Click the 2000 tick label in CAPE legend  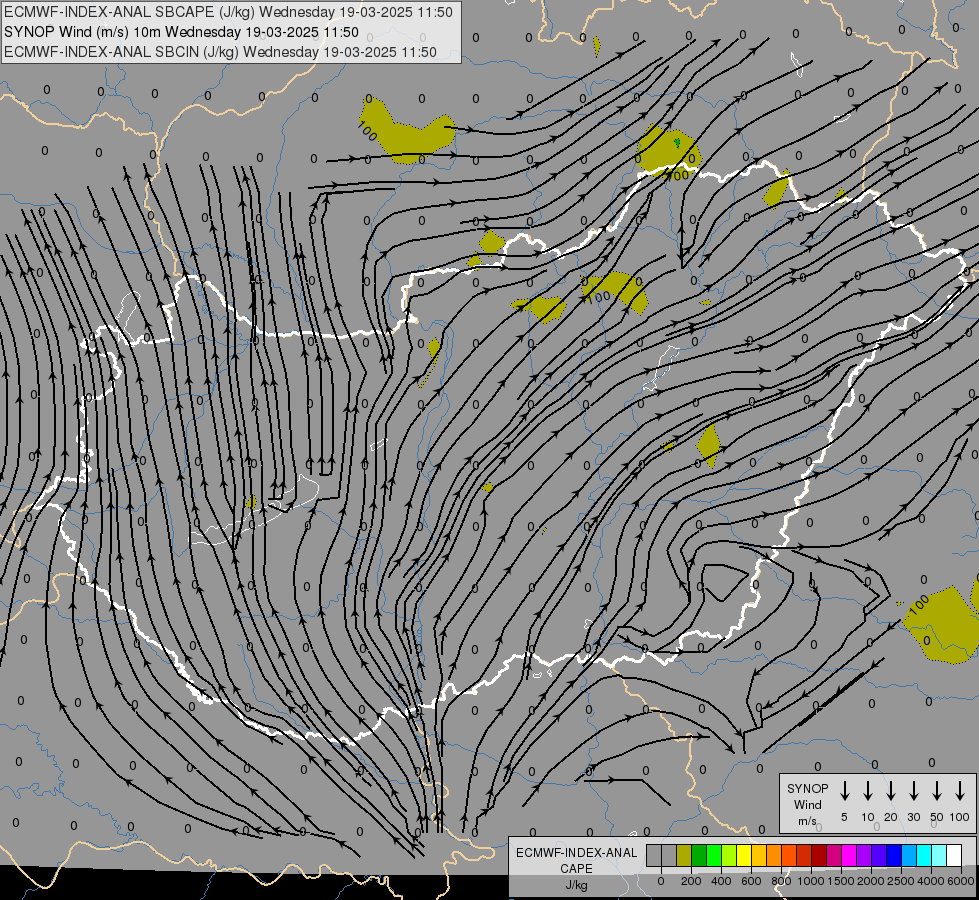870,881
